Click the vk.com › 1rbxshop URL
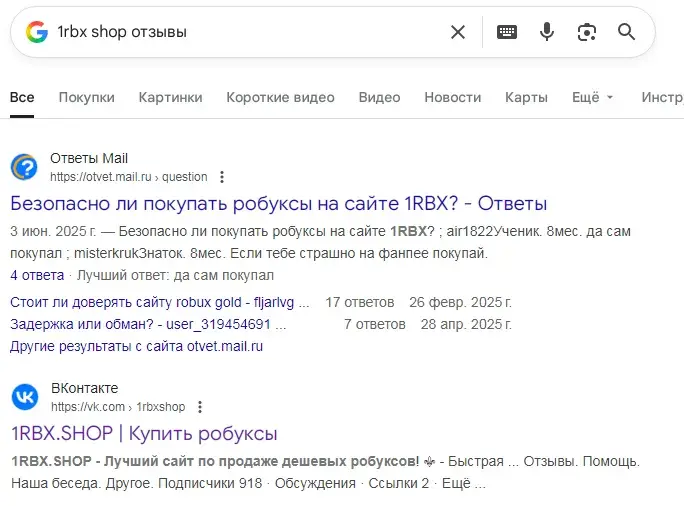The height and width of the screenshot is (506, 684). coord(118,407)
